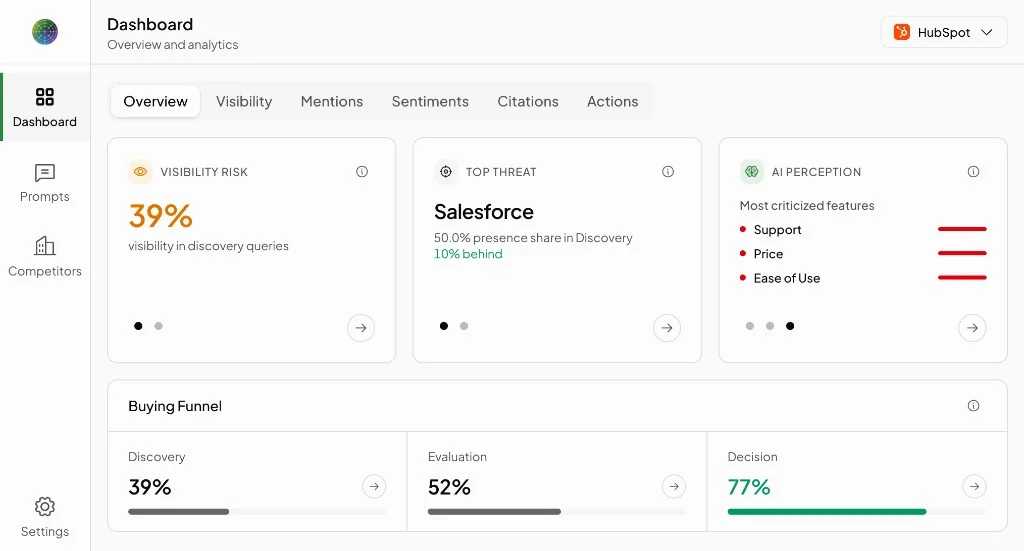The width and height of the screenshot is (1024, 551).
Task: Select first slide dot in Visibility Risk
Action: pyautogui.click(x=138, y=326)
